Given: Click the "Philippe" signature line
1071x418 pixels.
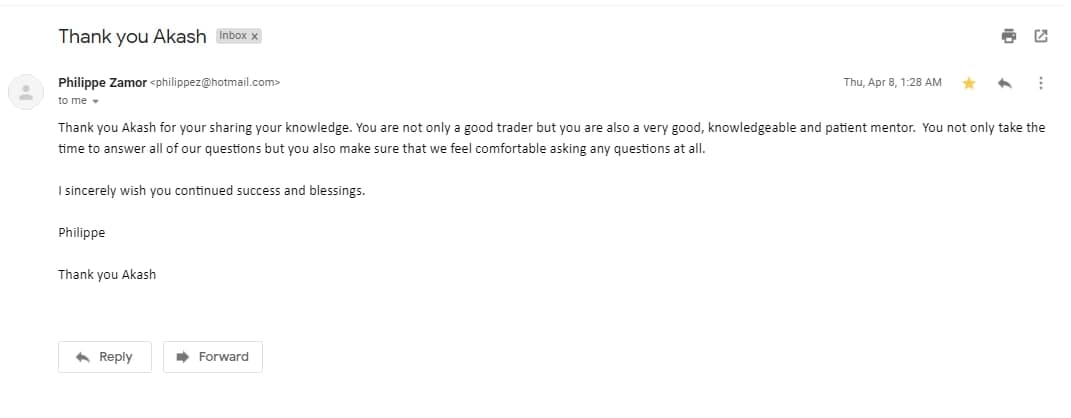Looking at the screenshot, I should [81, 232].
